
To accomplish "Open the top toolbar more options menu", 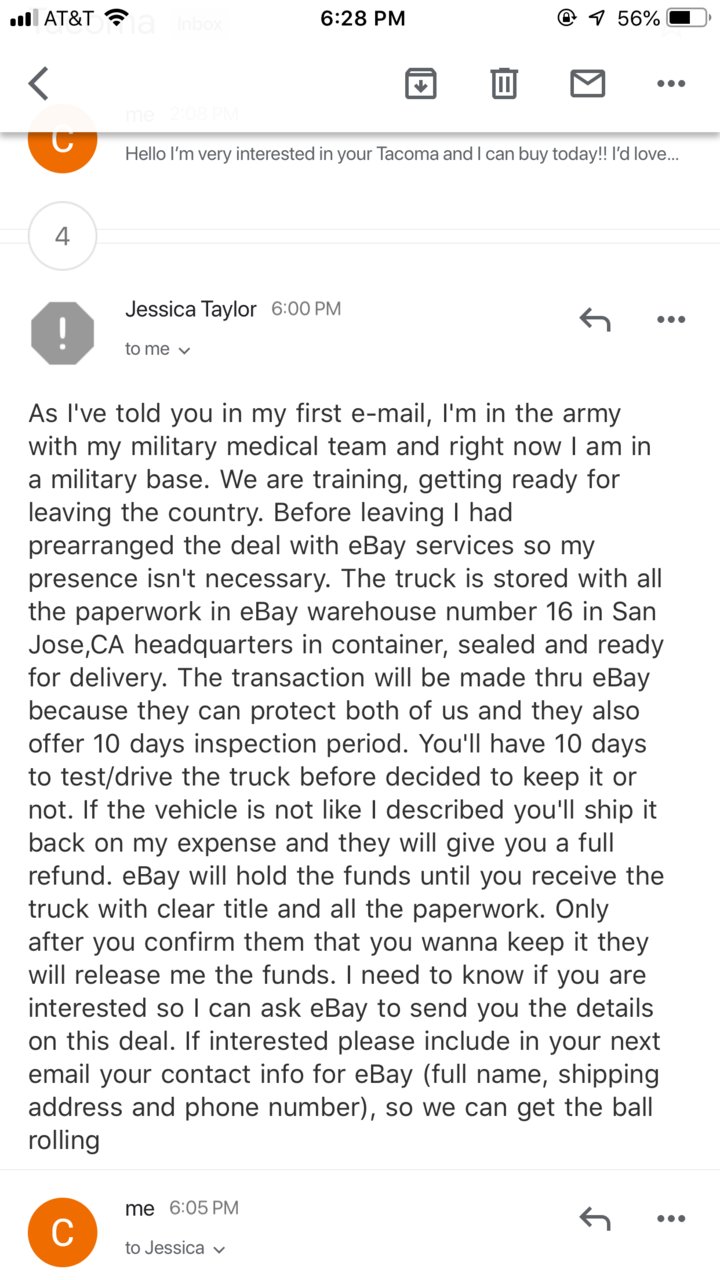I will (670, 84).
